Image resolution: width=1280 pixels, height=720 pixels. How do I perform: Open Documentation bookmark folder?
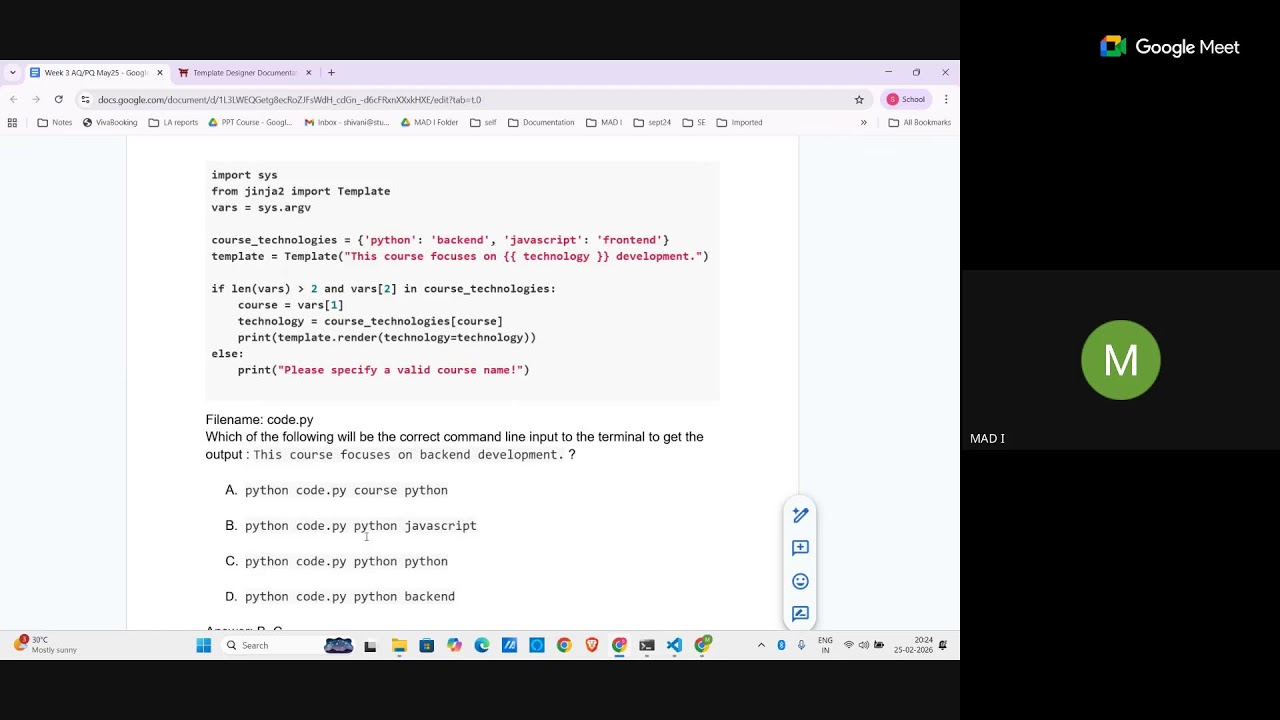[x=542, y=123]
